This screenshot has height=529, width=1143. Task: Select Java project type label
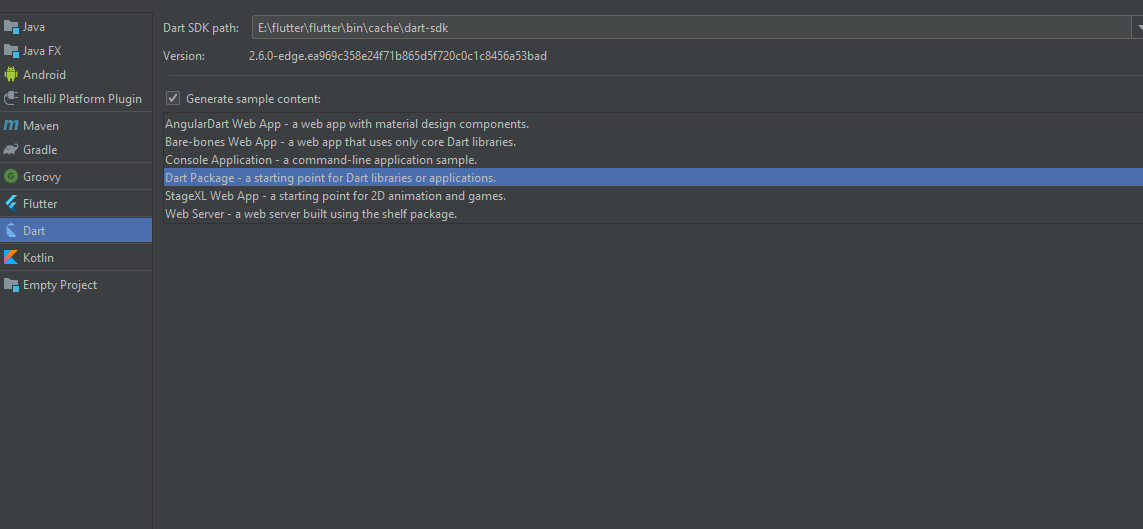(34, 27)
